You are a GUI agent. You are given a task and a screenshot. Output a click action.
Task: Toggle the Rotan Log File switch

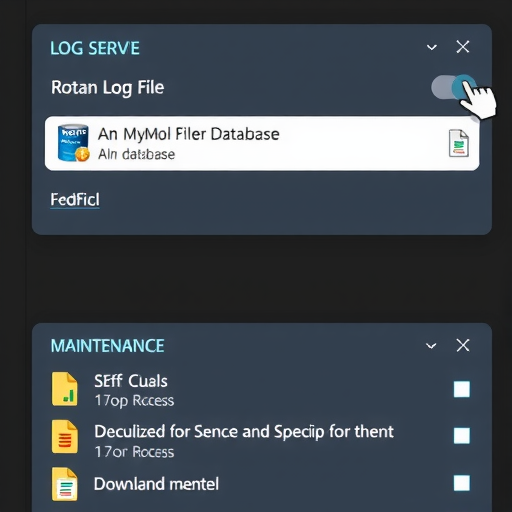point(453,87)
